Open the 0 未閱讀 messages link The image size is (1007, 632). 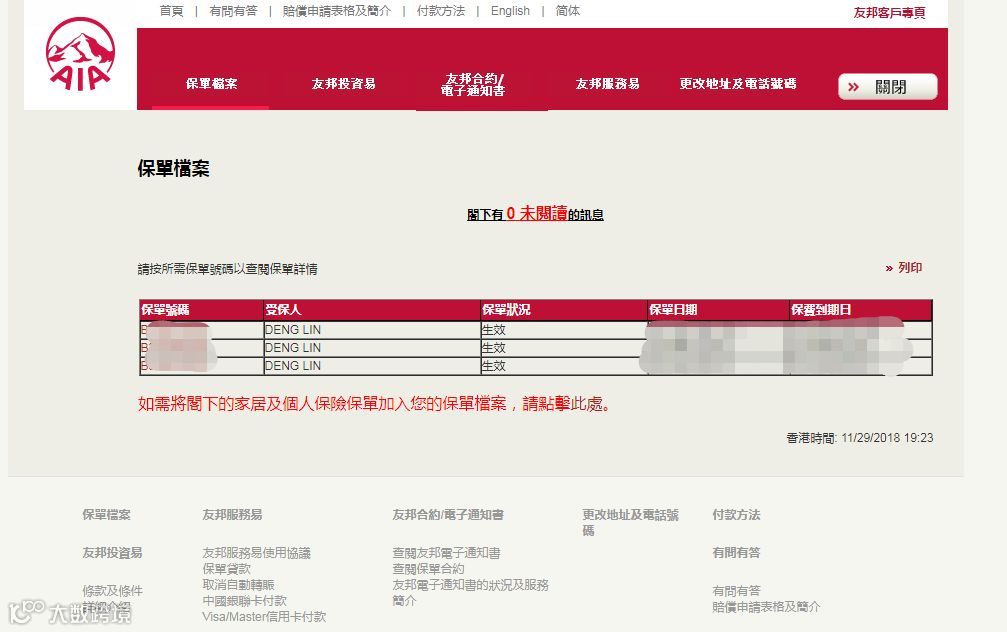[x=535, y=214]
